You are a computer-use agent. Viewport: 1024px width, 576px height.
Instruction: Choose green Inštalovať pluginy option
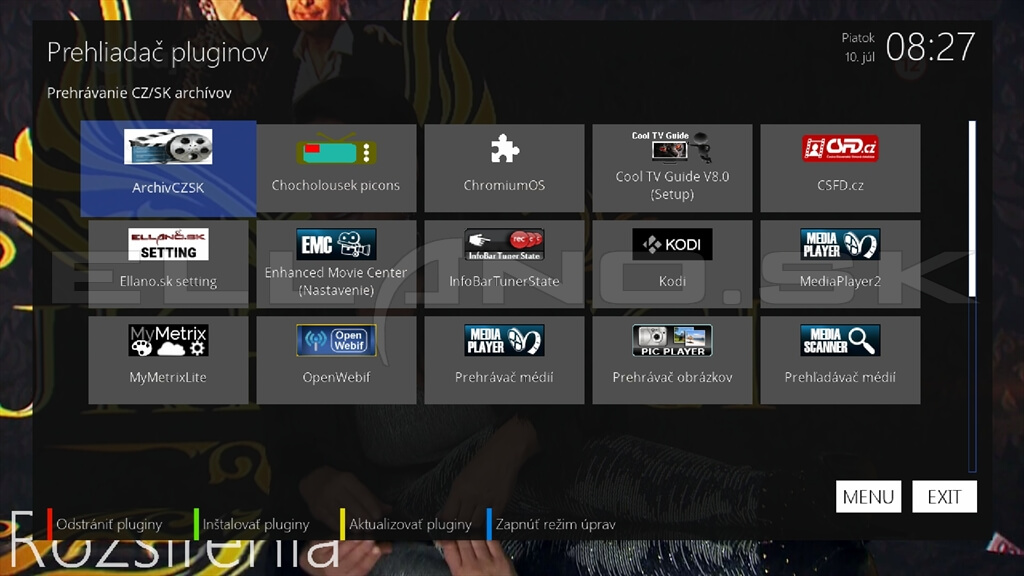[x=252, y=524]
